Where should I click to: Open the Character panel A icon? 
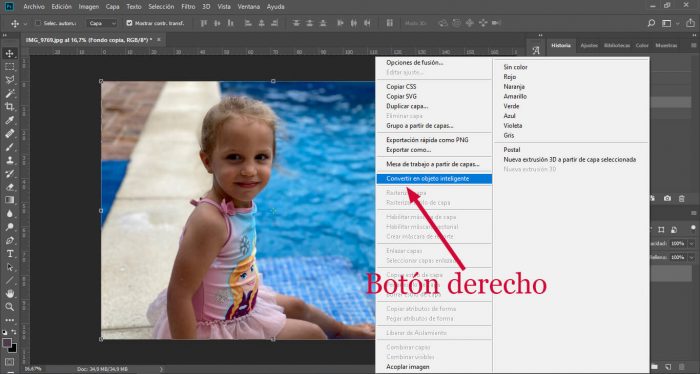pos(536,50)
